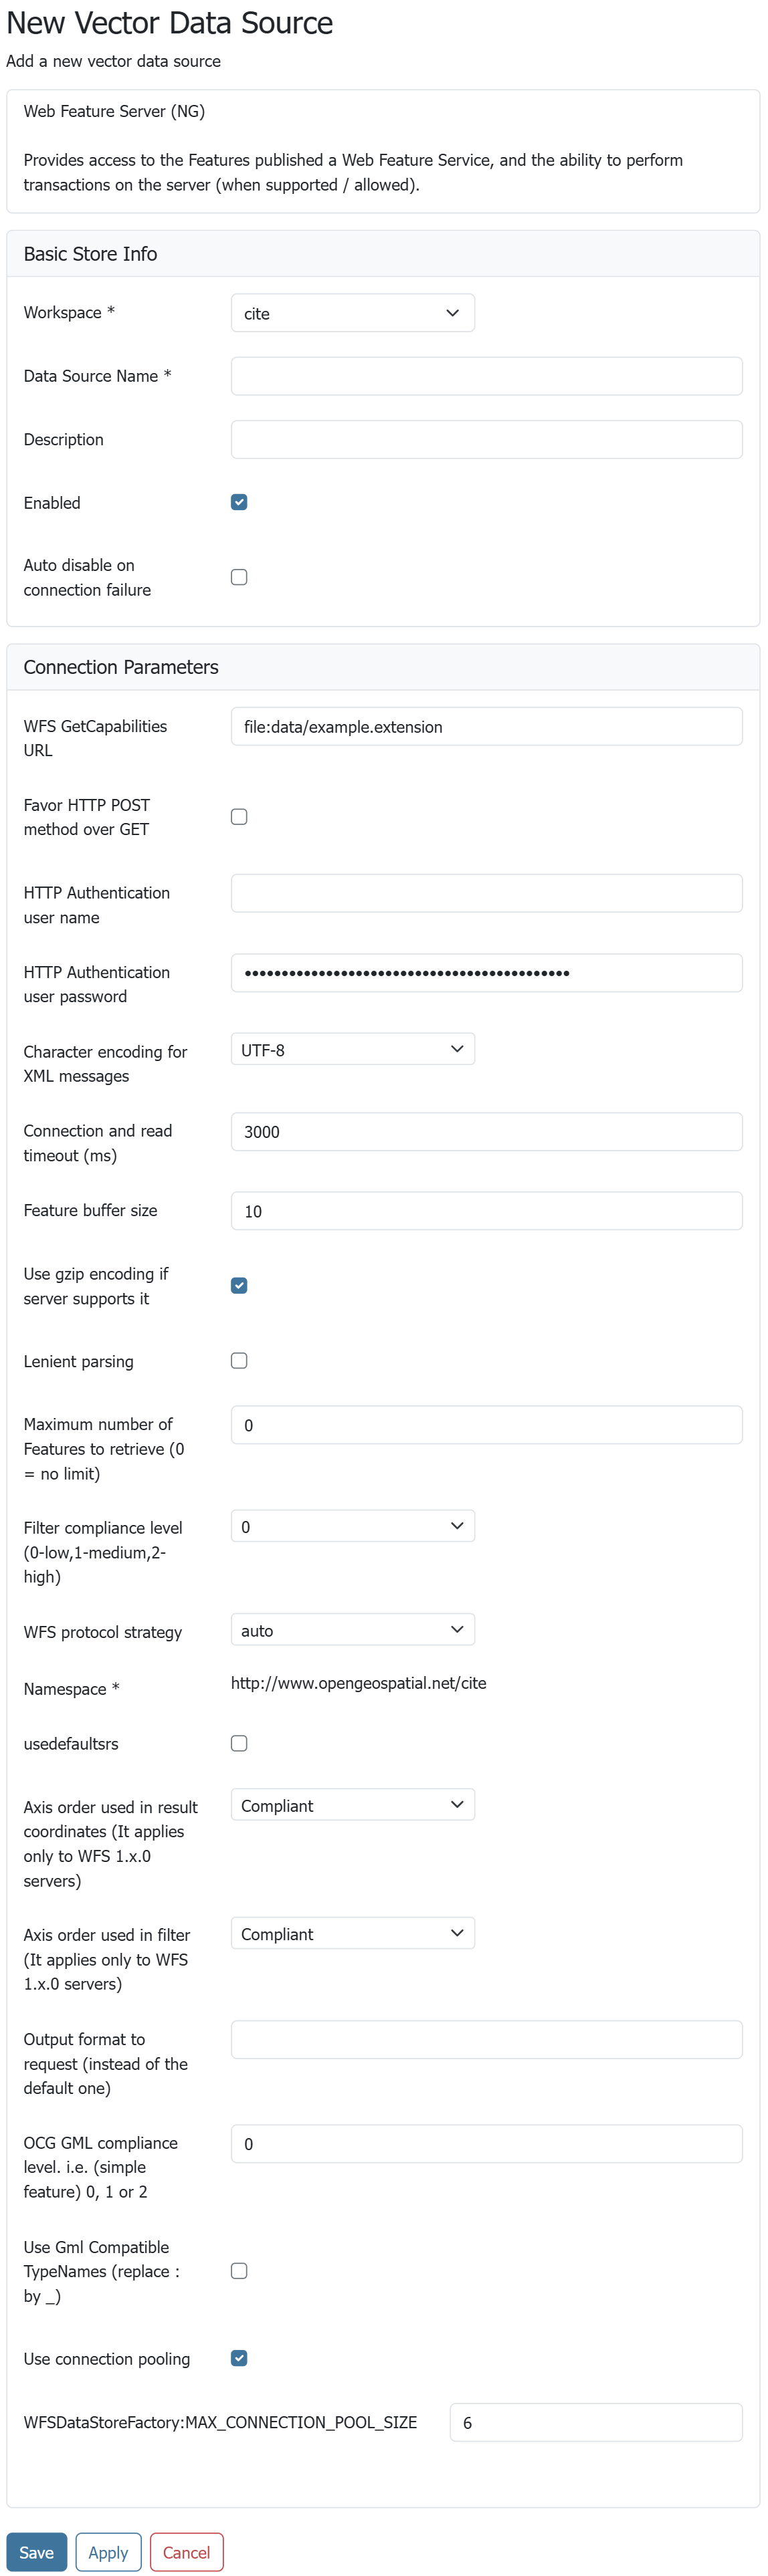Click the Cancel button
768x2576 pixels.
[186, 2552]
